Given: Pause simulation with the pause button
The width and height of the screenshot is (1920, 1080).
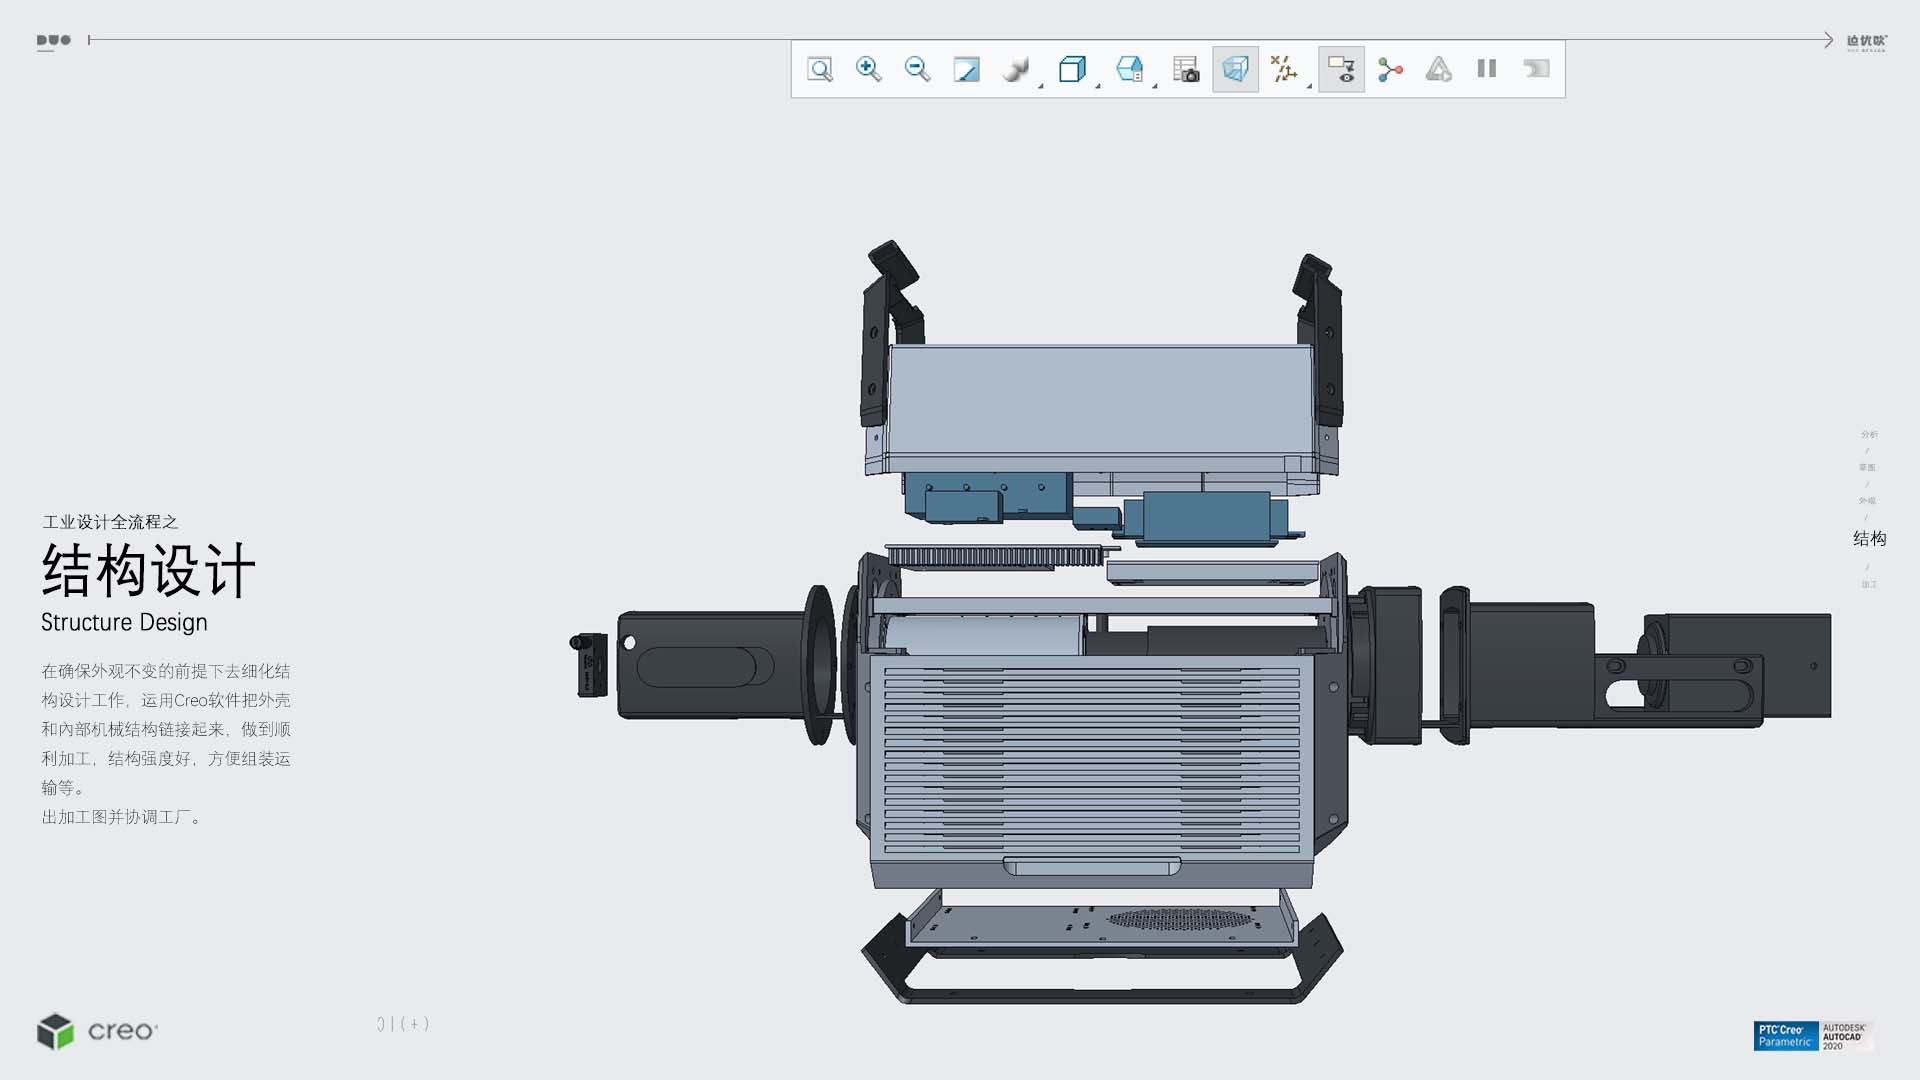Looking at the screenshot, I should pos(1487,69).
